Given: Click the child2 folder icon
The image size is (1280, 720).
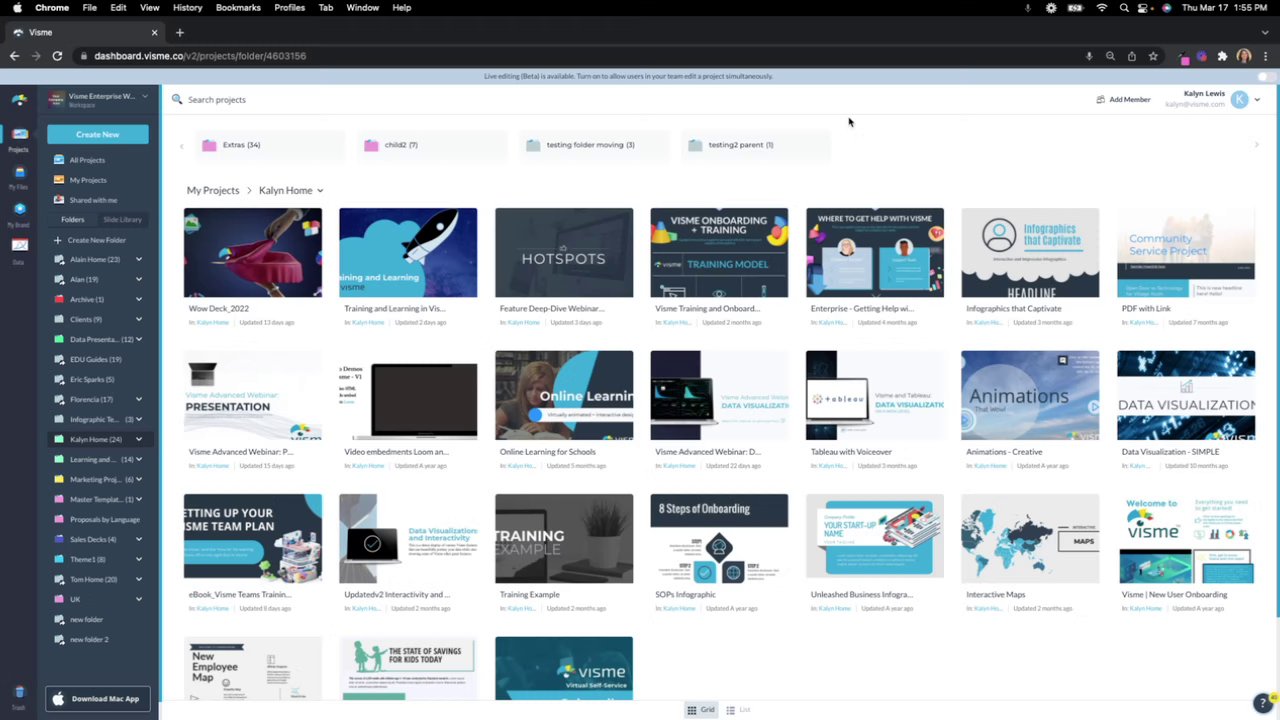Looking at the screenshot, I should 371,145.
